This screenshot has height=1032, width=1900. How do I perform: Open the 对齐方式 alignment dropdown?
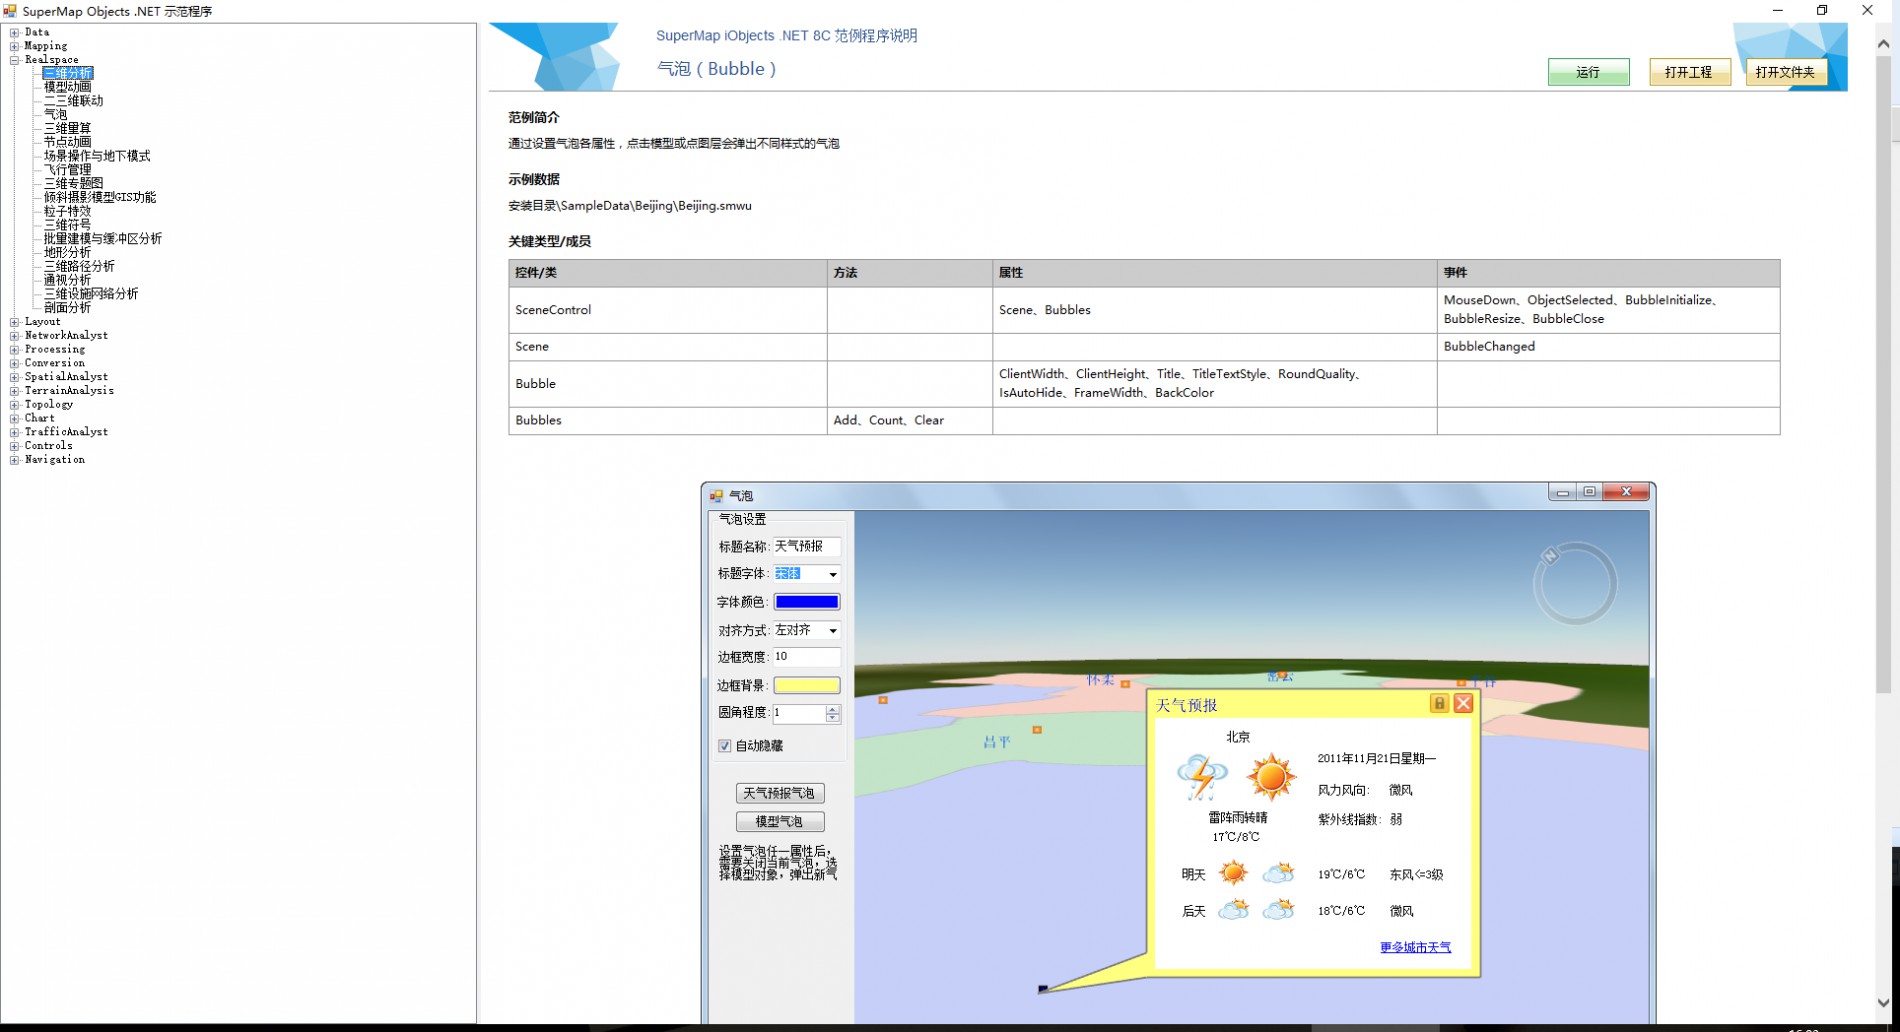[833, 631]
